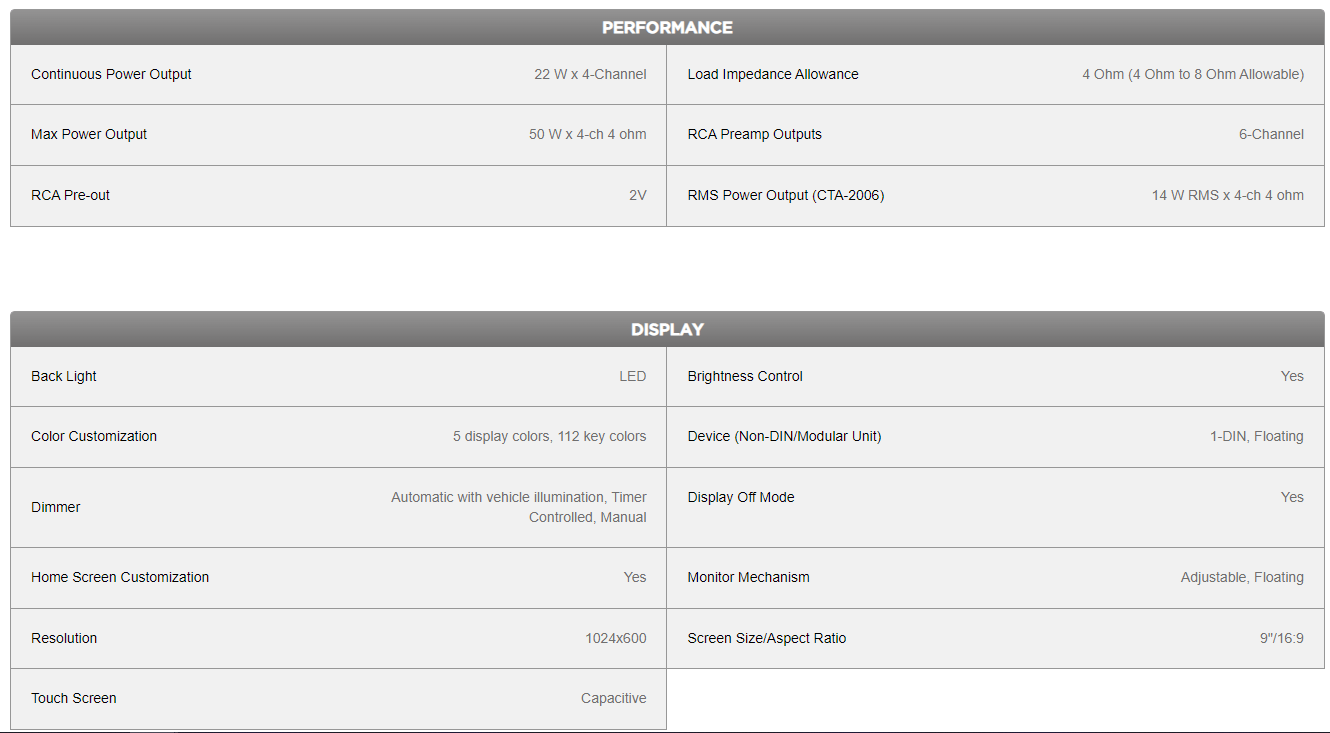Click the Monitor Mechanism label
The image size is (1330, 733).
(x=748, y=577)
